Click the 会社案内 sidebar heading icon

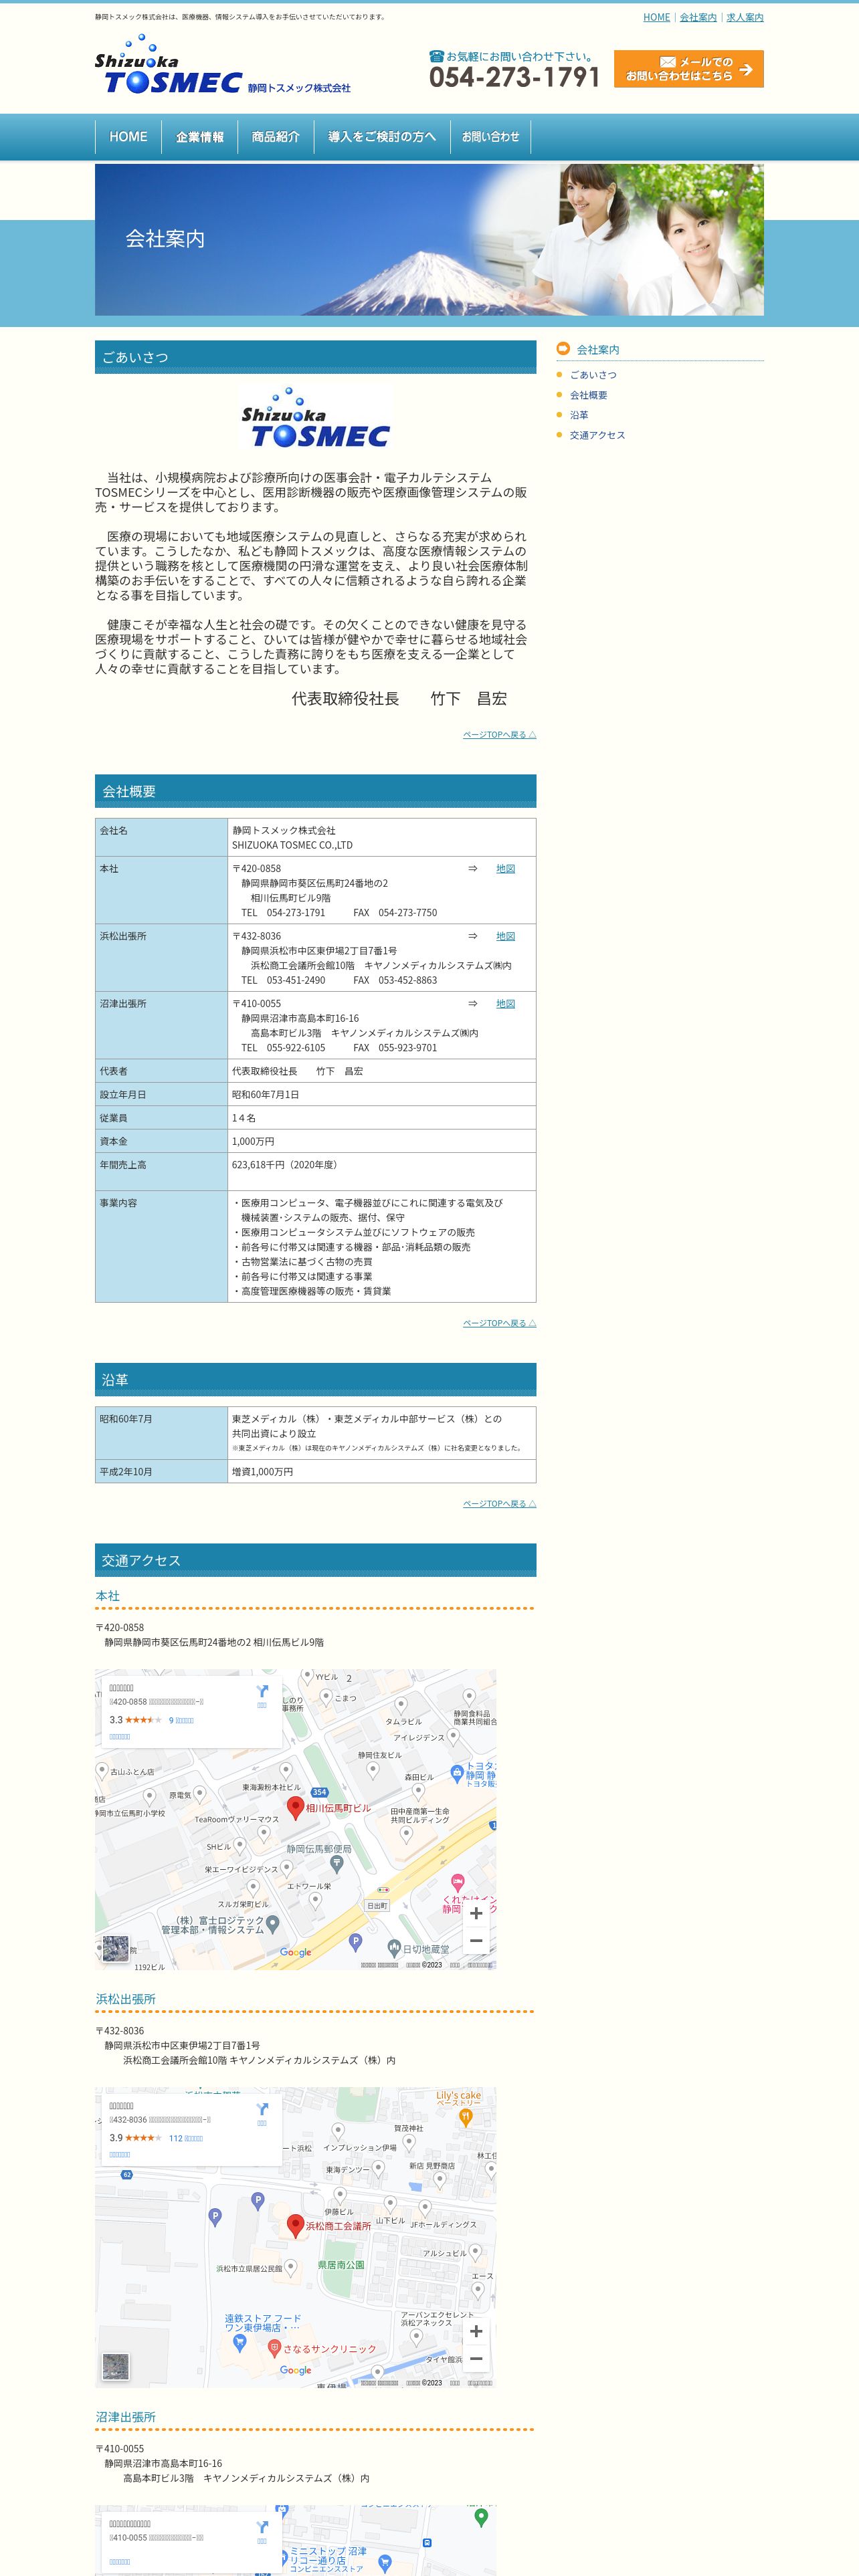pyautogui.click(x=563, y=349)
